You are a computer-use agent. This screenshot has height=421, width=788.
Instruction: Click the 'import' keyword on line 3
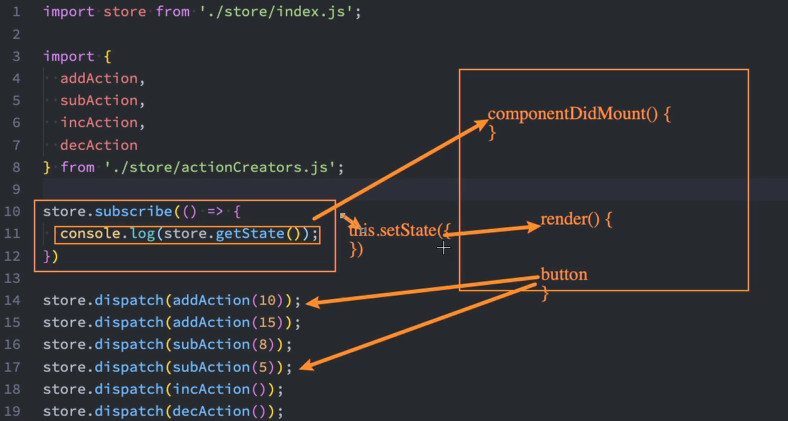pyautogui.click(x=69, y=56)
